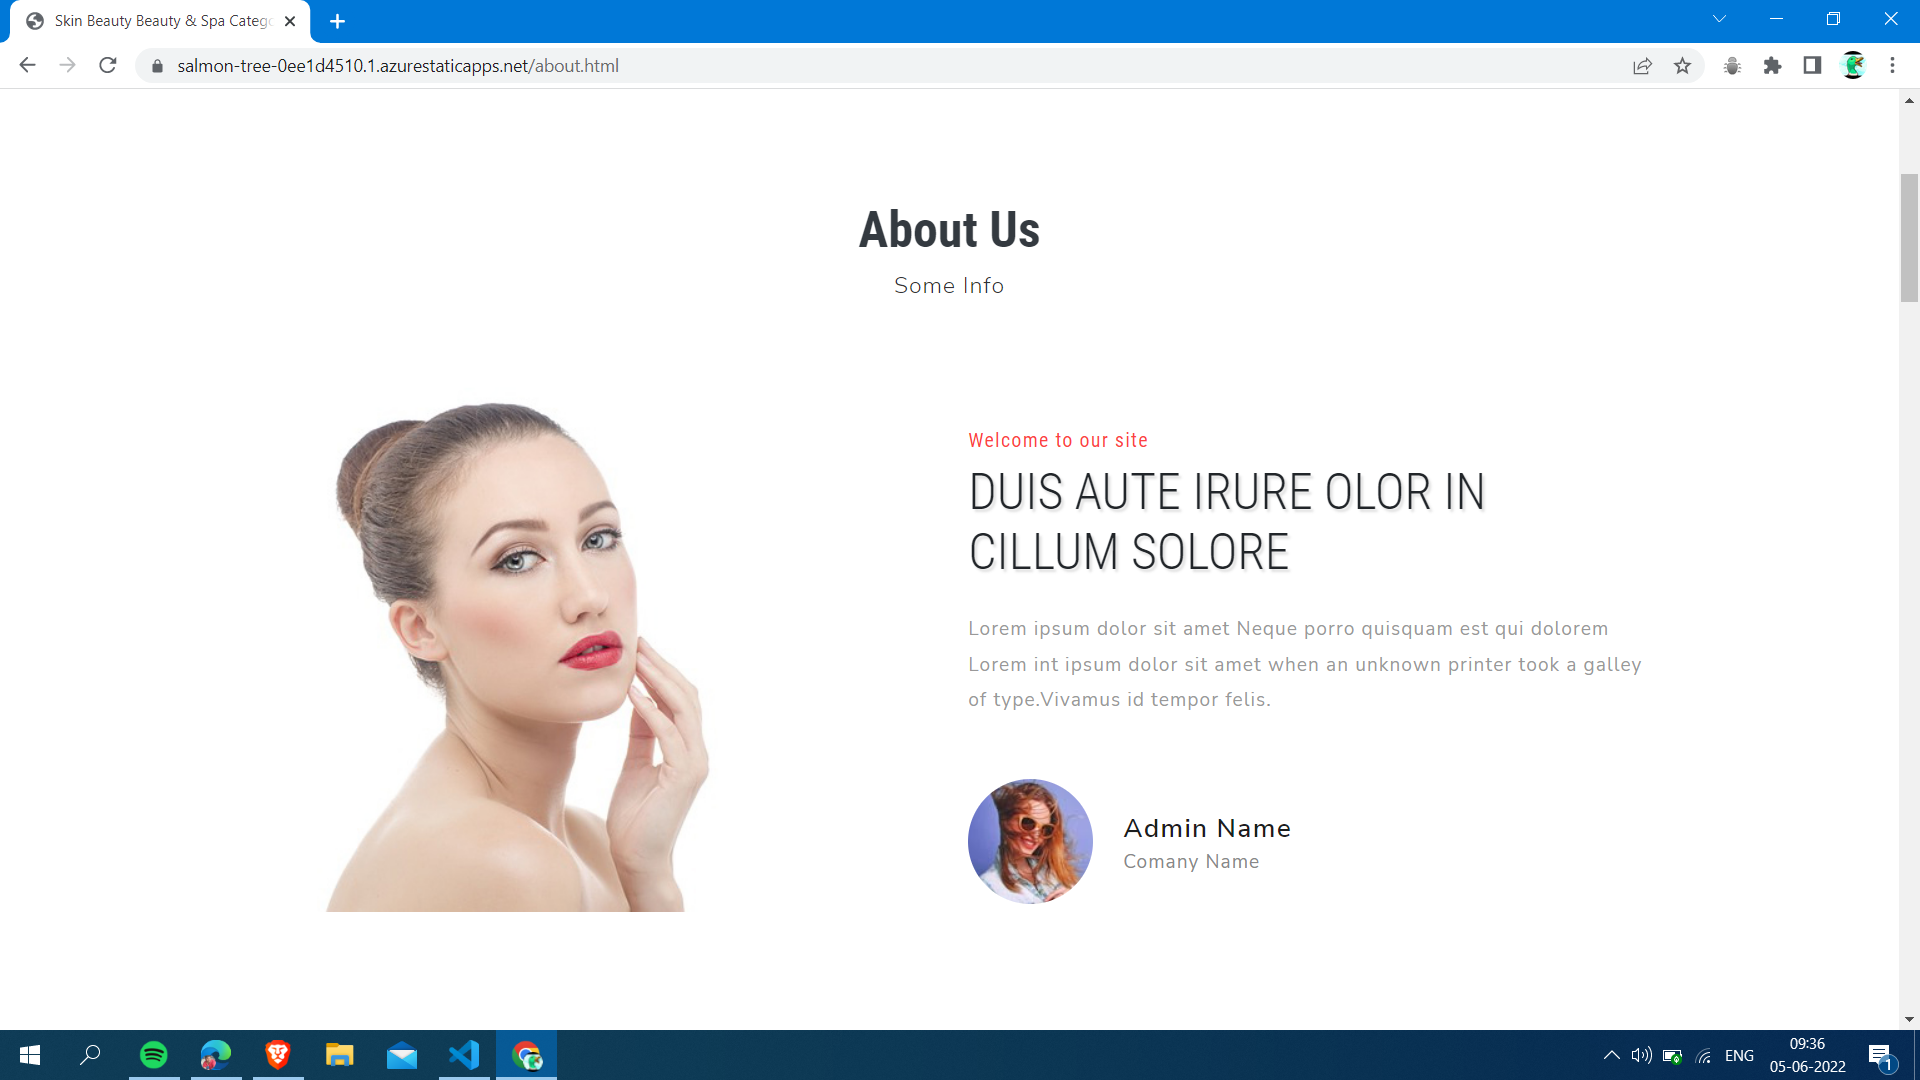
Task: Bookmark this page with the star icon
Action: click(x=1683, y=65)
